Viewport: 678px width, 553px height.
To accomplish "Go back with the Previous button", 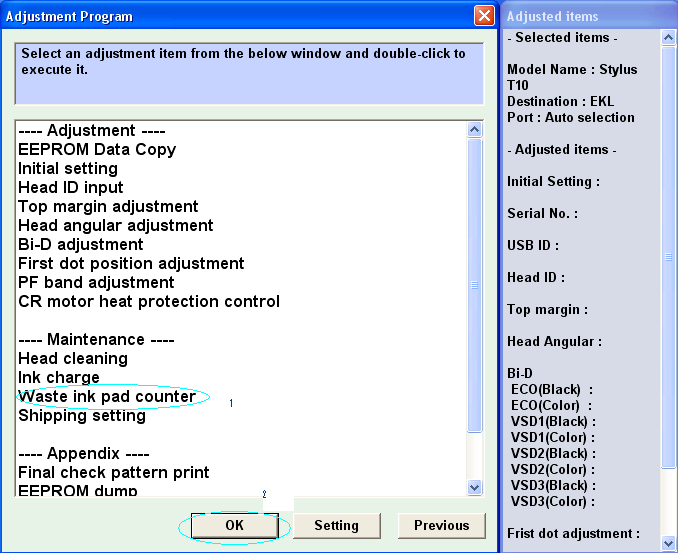I will coord(441,525).
